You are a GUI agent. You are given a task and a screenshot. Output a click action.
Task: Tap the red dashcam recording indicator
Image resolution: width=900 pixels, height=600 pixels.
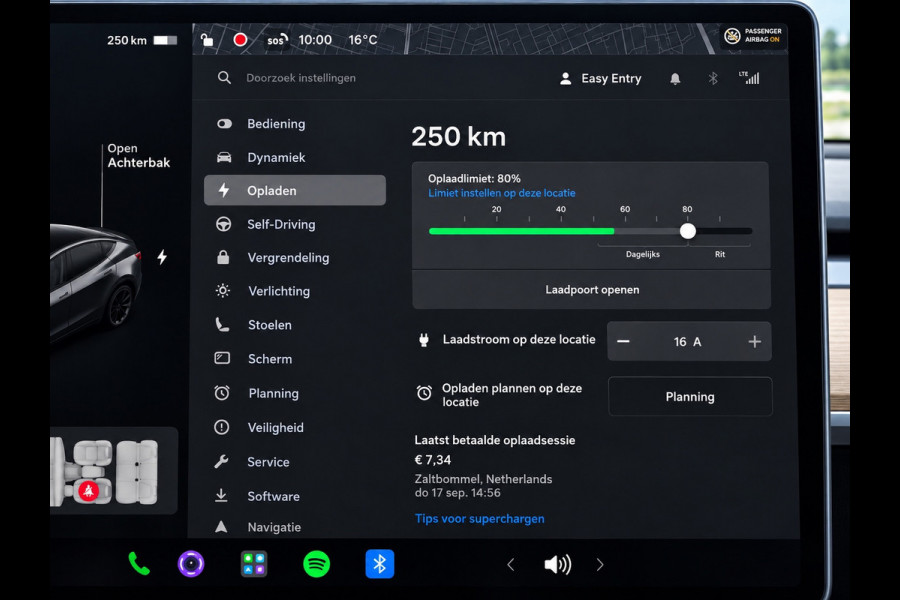pyautogui.click(x=240, y=40)
